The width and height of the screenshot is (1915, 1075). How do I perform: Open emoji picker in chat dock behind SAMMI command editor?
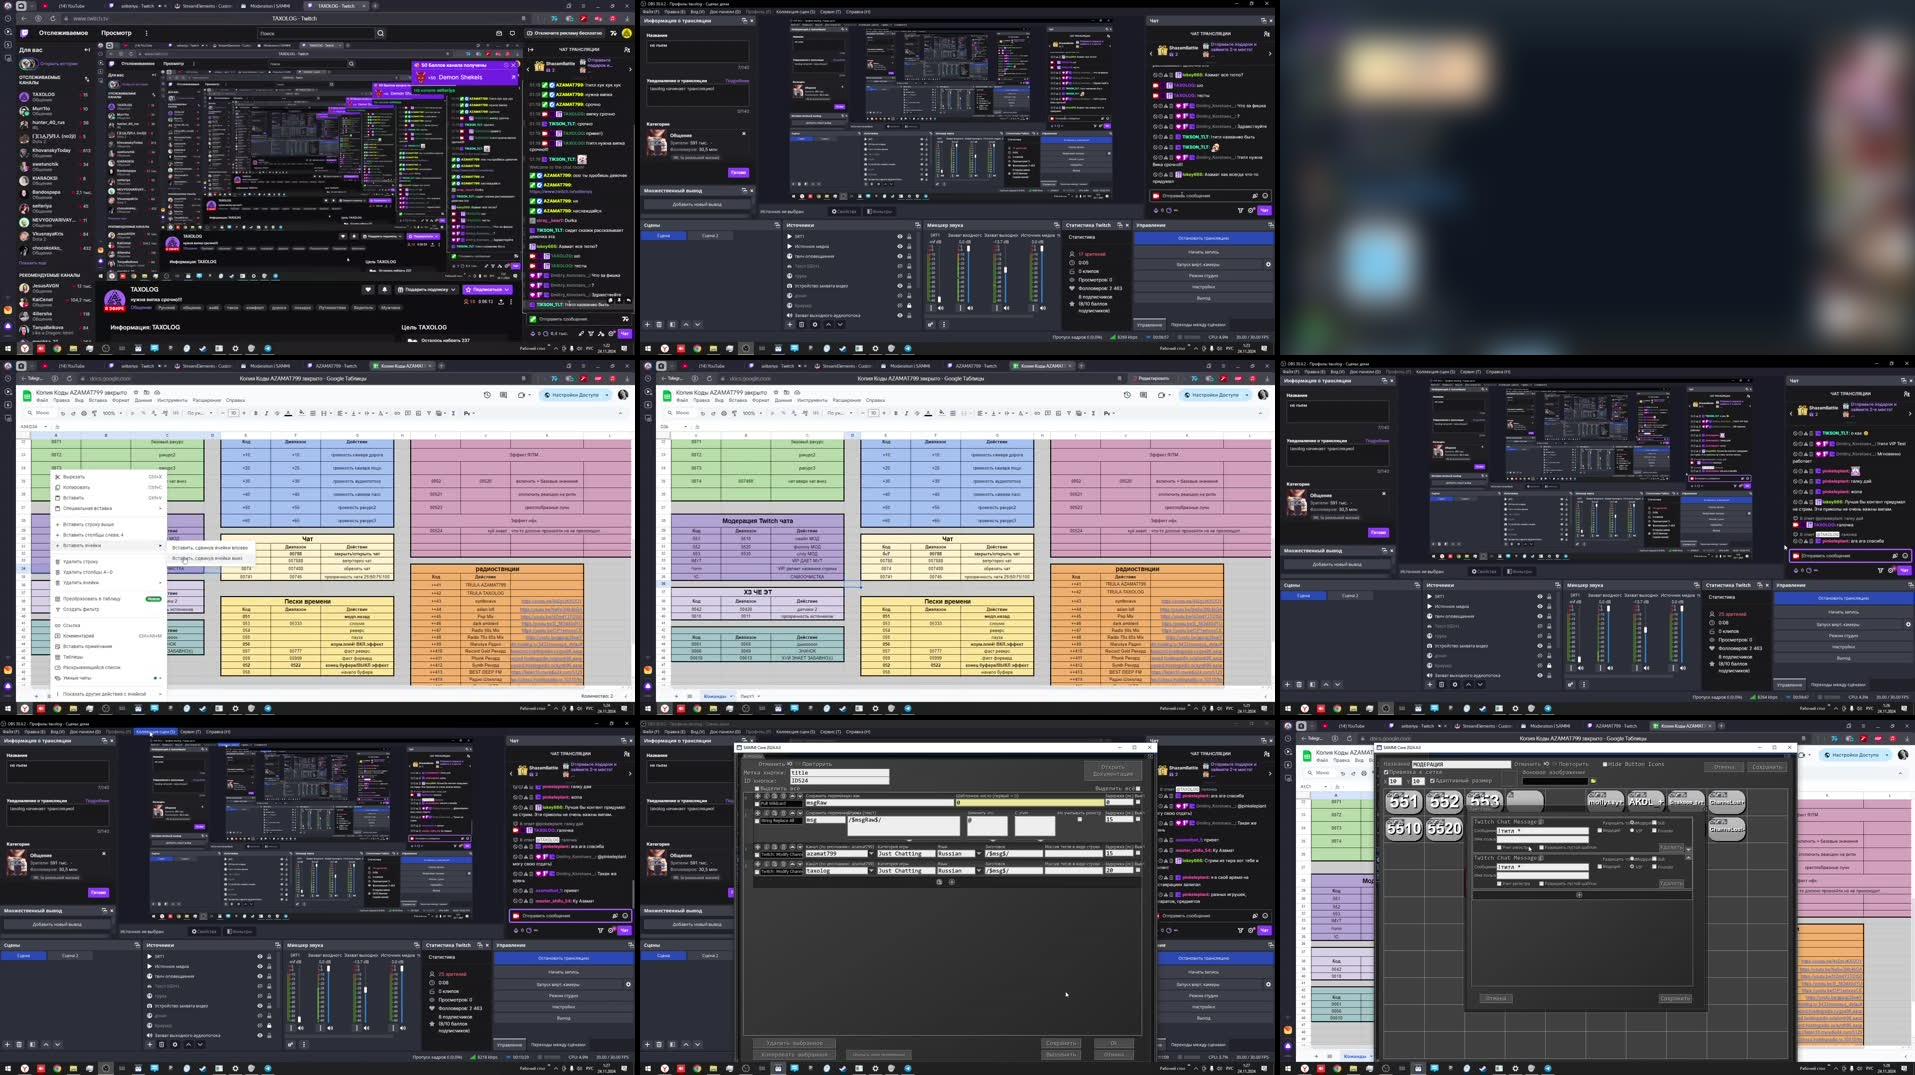click(1265, 915)
